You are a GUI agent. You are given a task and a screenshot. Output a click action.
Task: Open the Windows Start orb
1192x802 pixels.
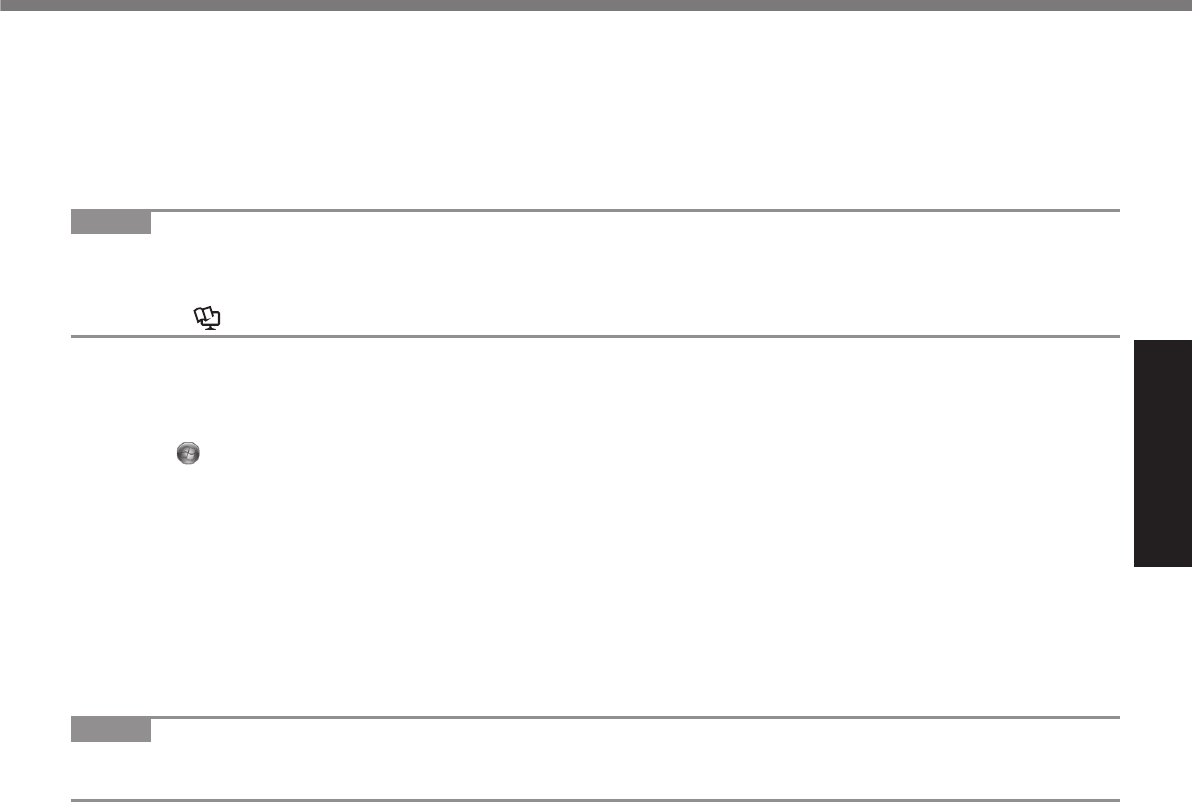tap(187, 453)
